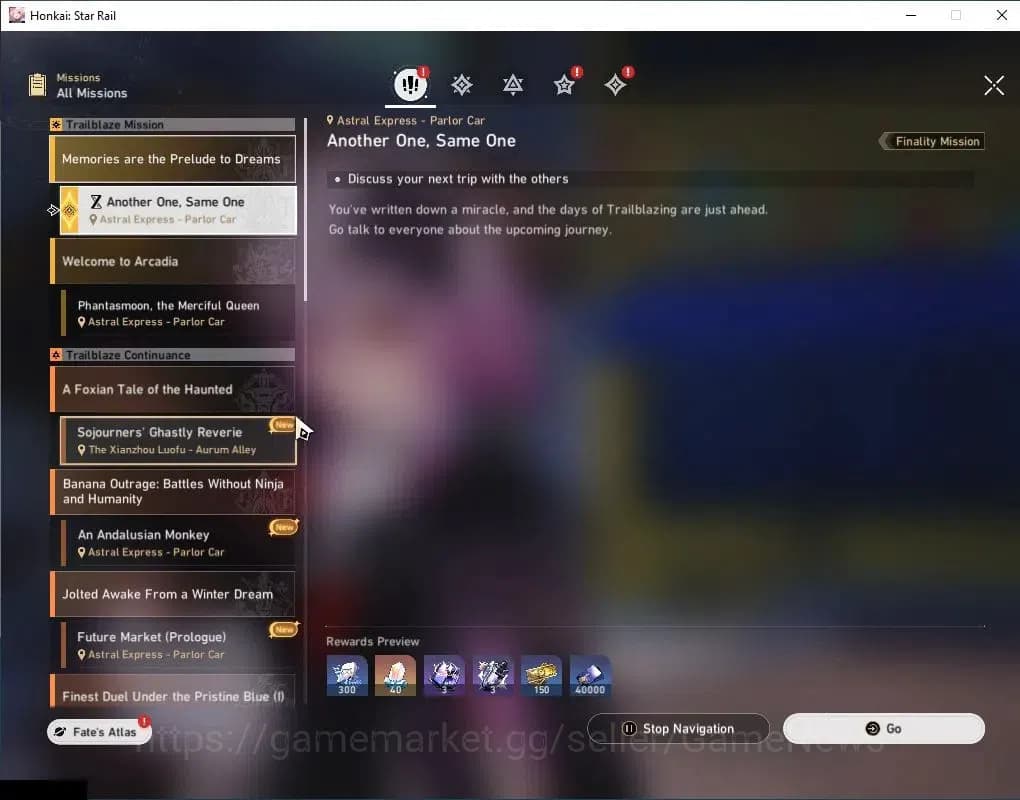The height and width of the screenshot is (800, 1020).
Task: Collapse the Welcome to Arcadia group
Action: coord(173,261)
